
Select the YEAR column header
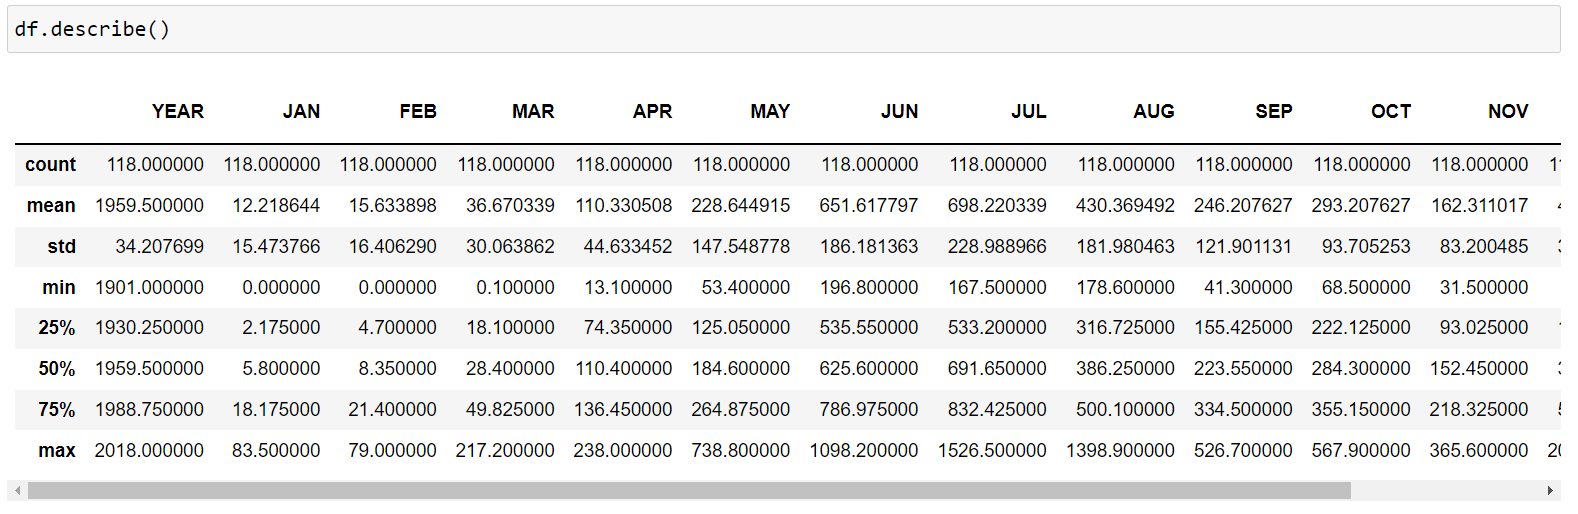pyautogui.click(x=177, y=112)
